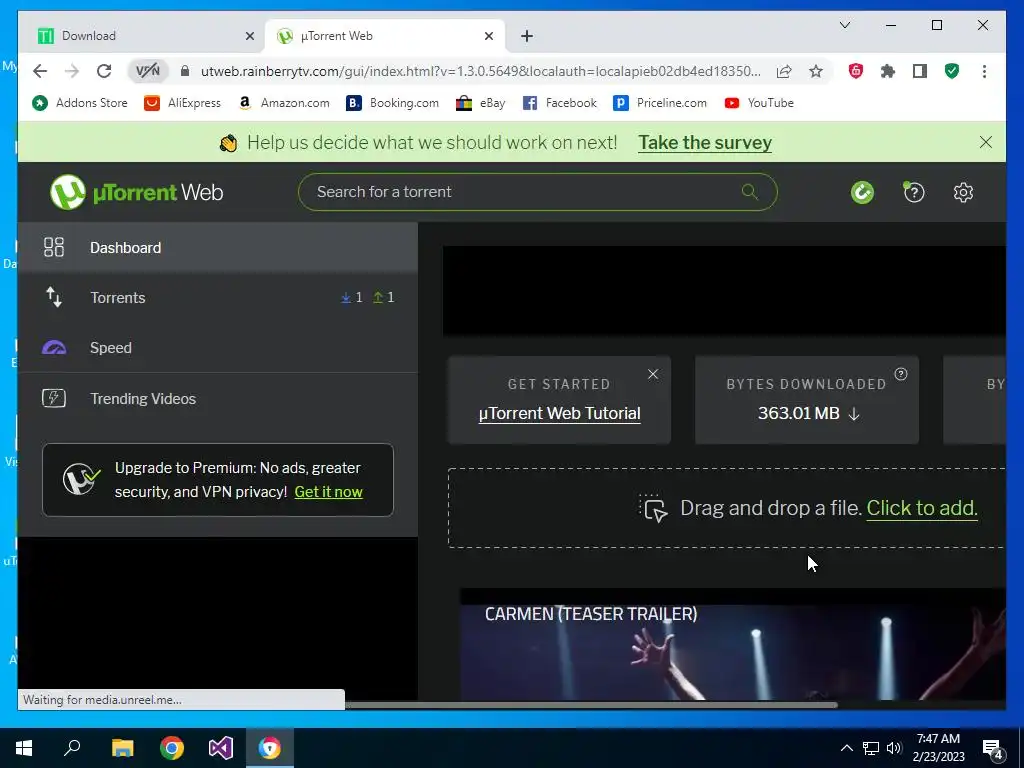Screen dimensions: 1024x768
Task: Open the Speed sidebar item
Action: (217, 347)
